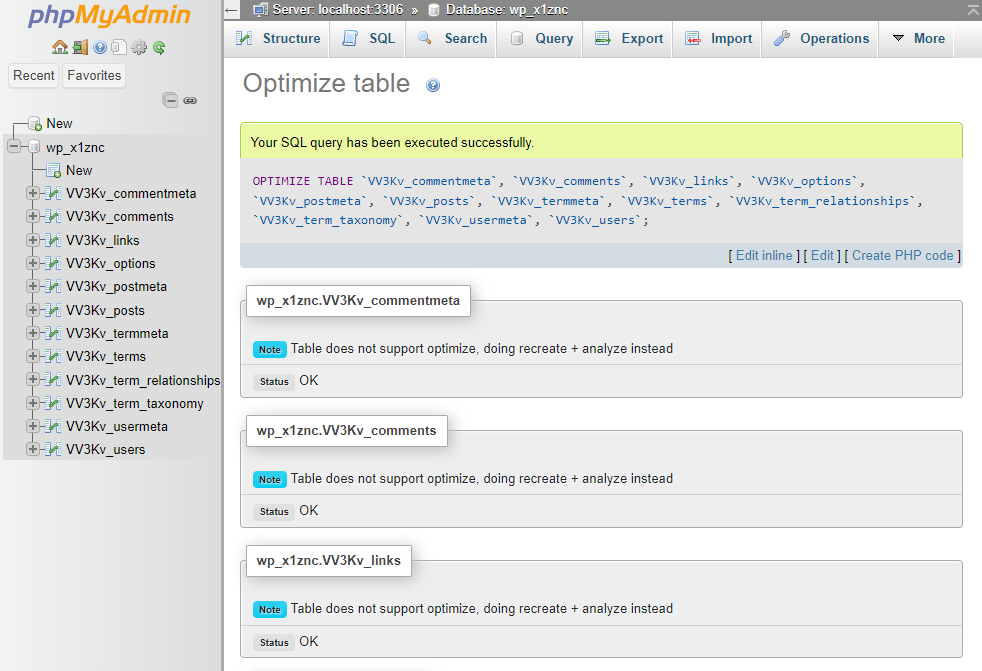Expand the VV3Kv_commentmeta table node

tap(32, 193)
